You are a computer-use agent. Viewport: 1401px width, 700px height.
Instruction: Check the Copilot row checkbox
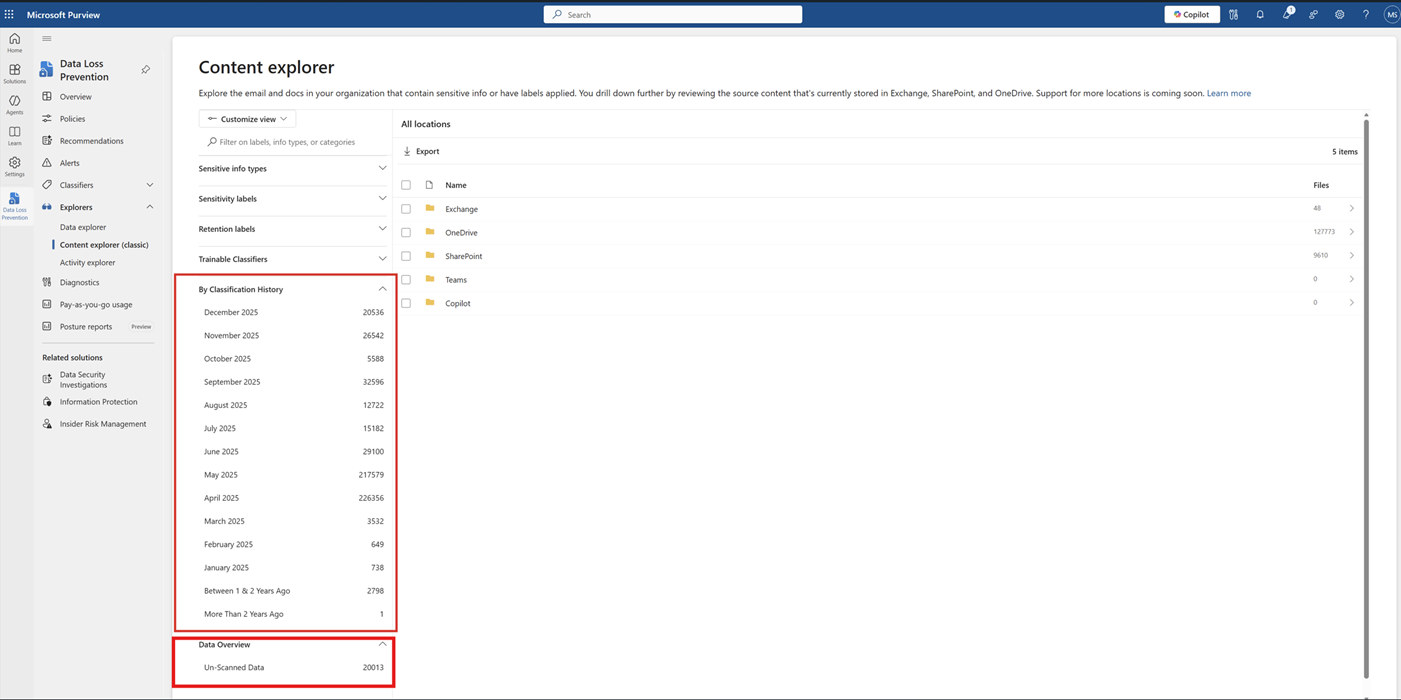pos(406,303)
